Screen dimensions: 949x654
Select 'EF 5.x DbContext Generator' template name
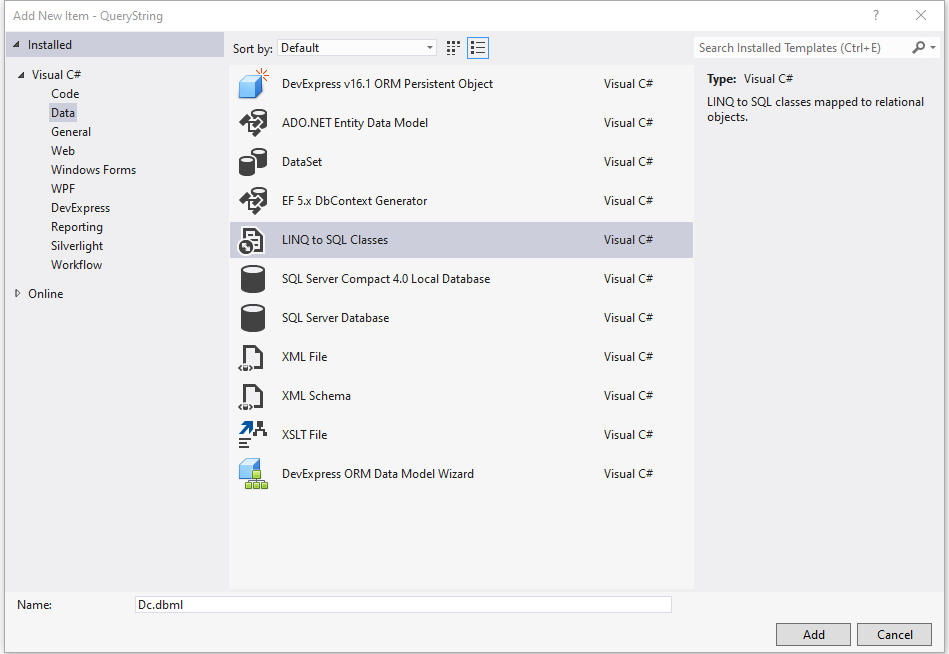(355, 201)
